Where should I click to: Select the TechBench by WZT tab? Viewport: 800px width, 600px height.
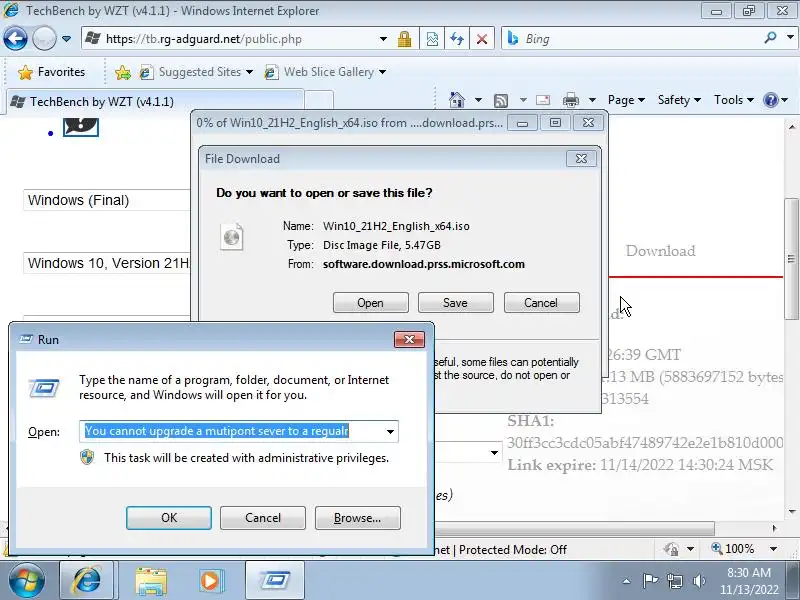pos(155,101)
